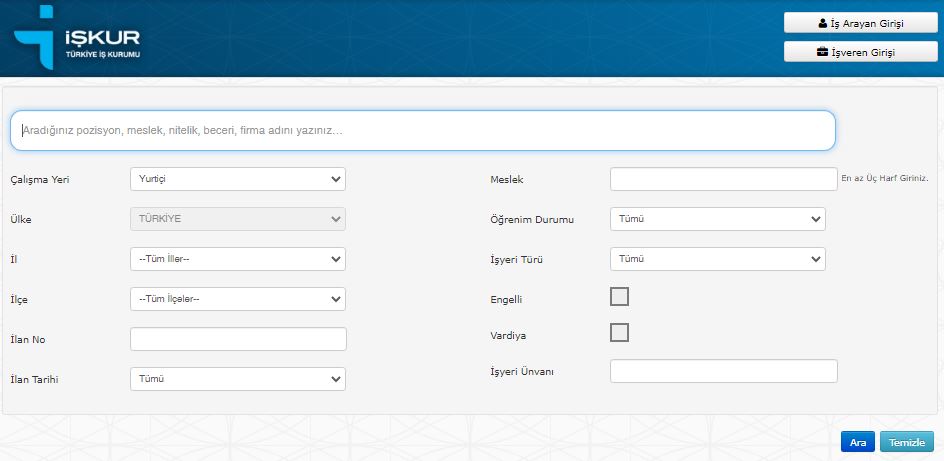The height and width of the screenshot is (461, 944).
Task: Expand the Öğrenim Durumu dropdown
Action: (x=717, y=219)
